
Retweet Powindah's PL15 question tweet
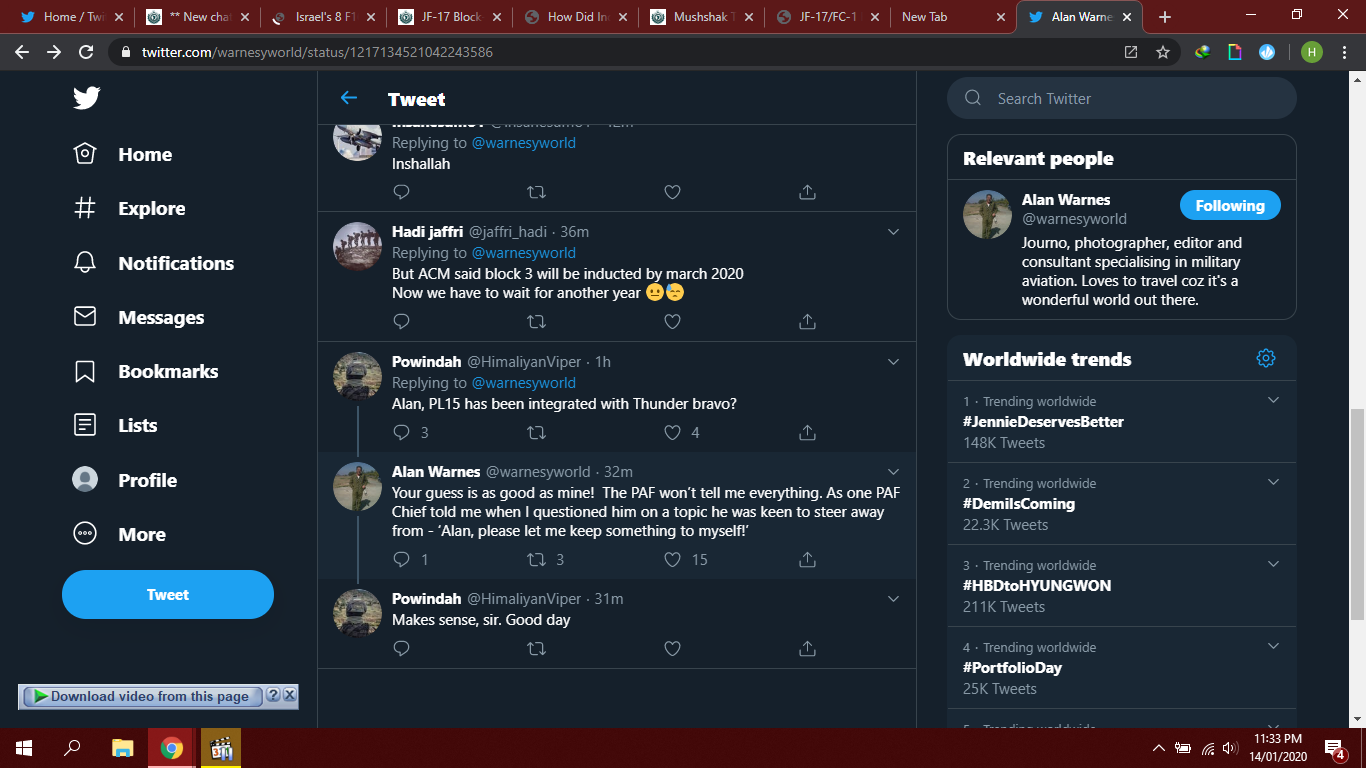point(536,432)
